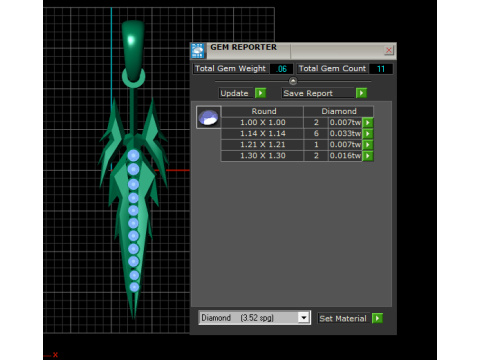This screenshot has height=360, width=480.
Task: Click green arrow next to Set Material
Action: [x=377, y=318]
